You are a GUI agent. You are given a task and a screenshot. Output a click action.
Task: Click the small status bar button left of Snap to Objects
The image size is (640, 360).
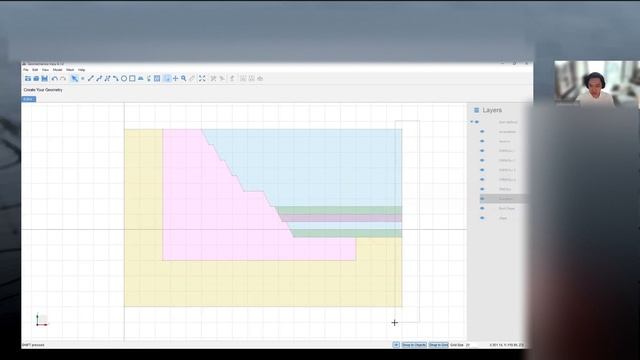(396, 345)
